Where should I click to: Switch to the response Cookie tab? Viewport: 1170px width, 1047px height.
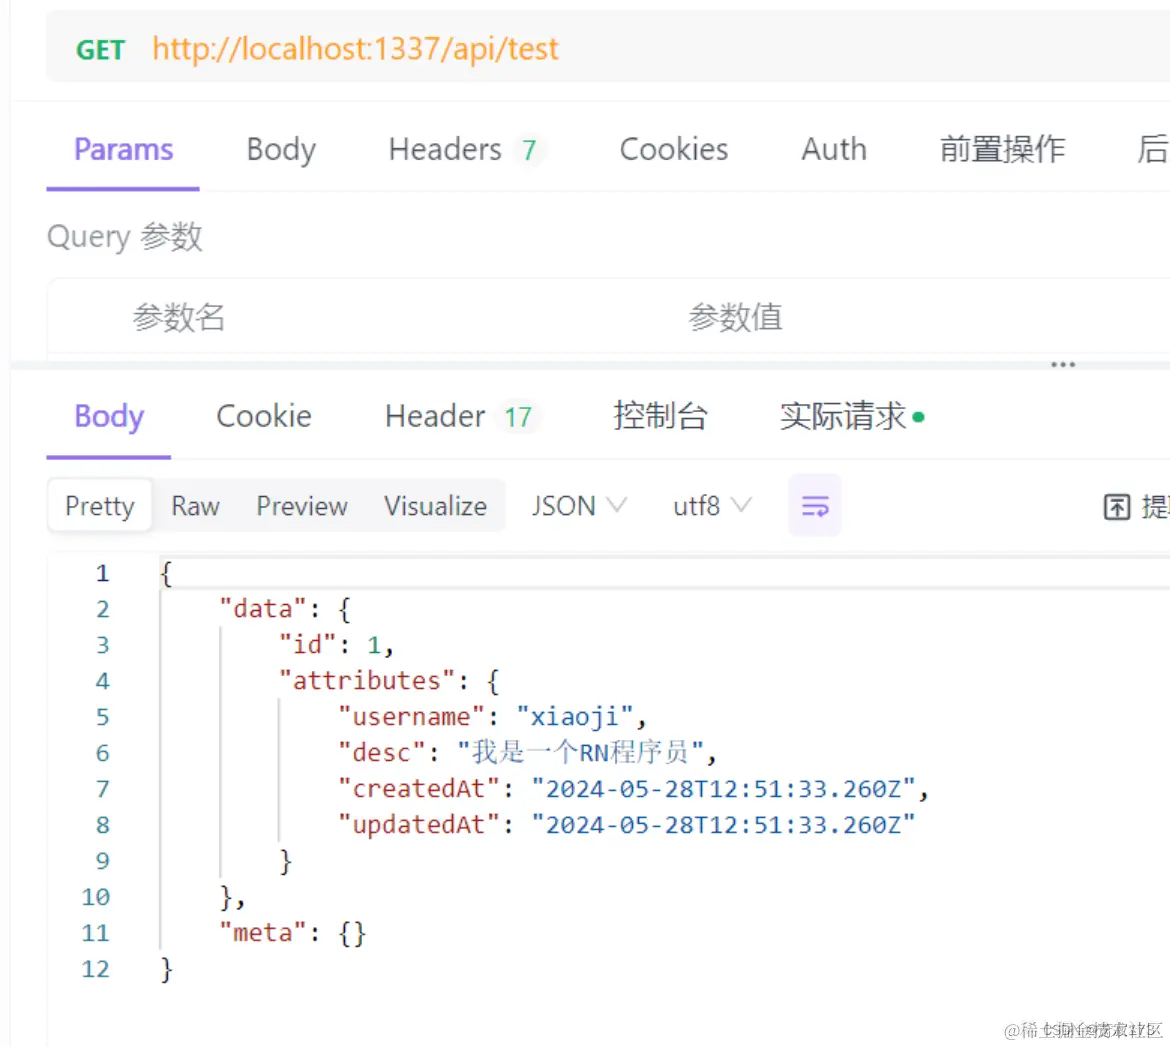pyautogui.click(x=263, y=416)
